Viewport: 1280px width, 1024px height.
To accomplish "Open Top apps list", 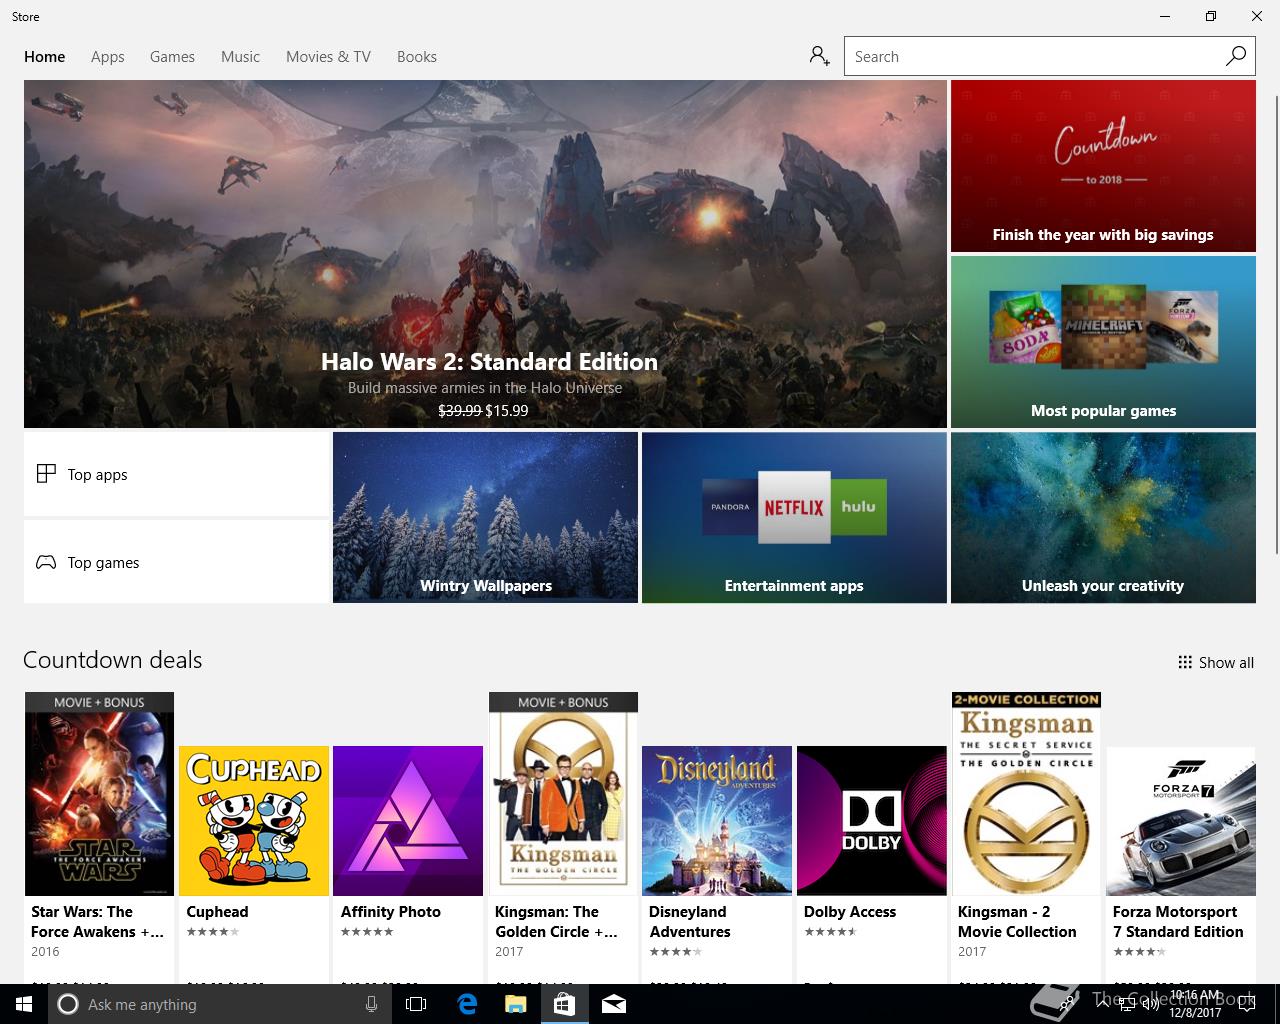I will (177, 474).
